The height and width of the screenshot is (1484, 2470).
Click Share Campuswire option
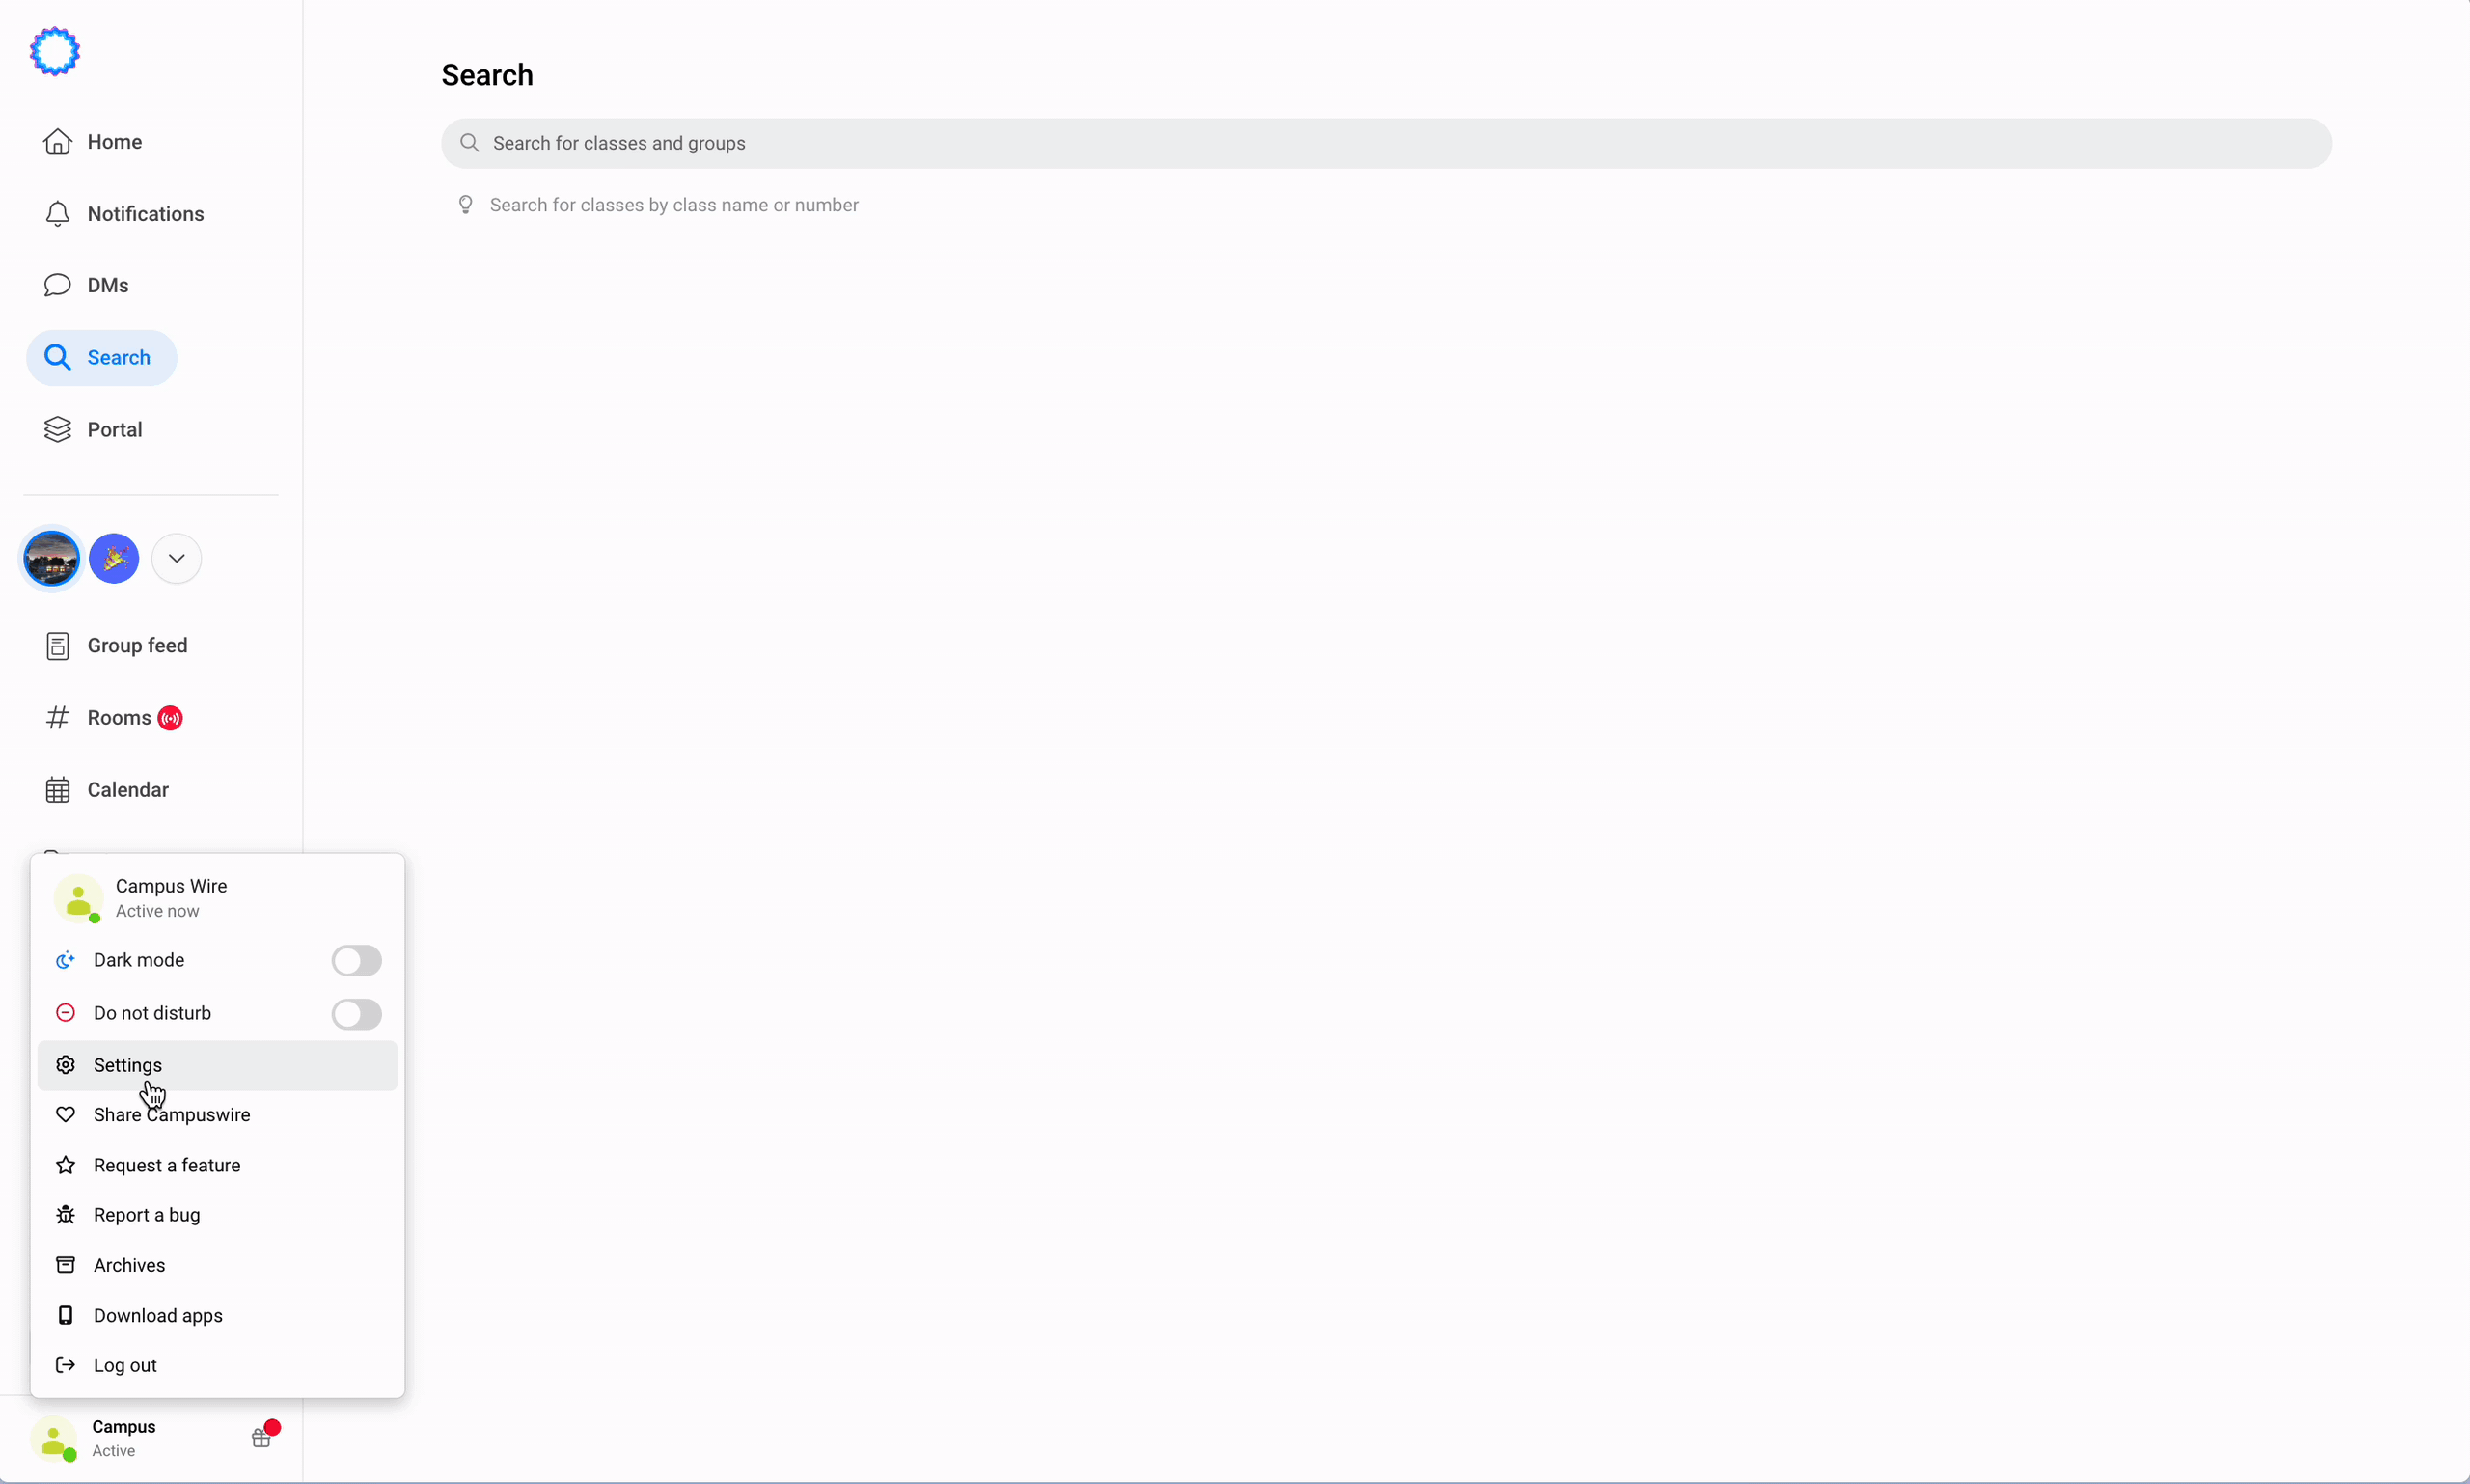pyautogui.click(x=171, y=1113)
